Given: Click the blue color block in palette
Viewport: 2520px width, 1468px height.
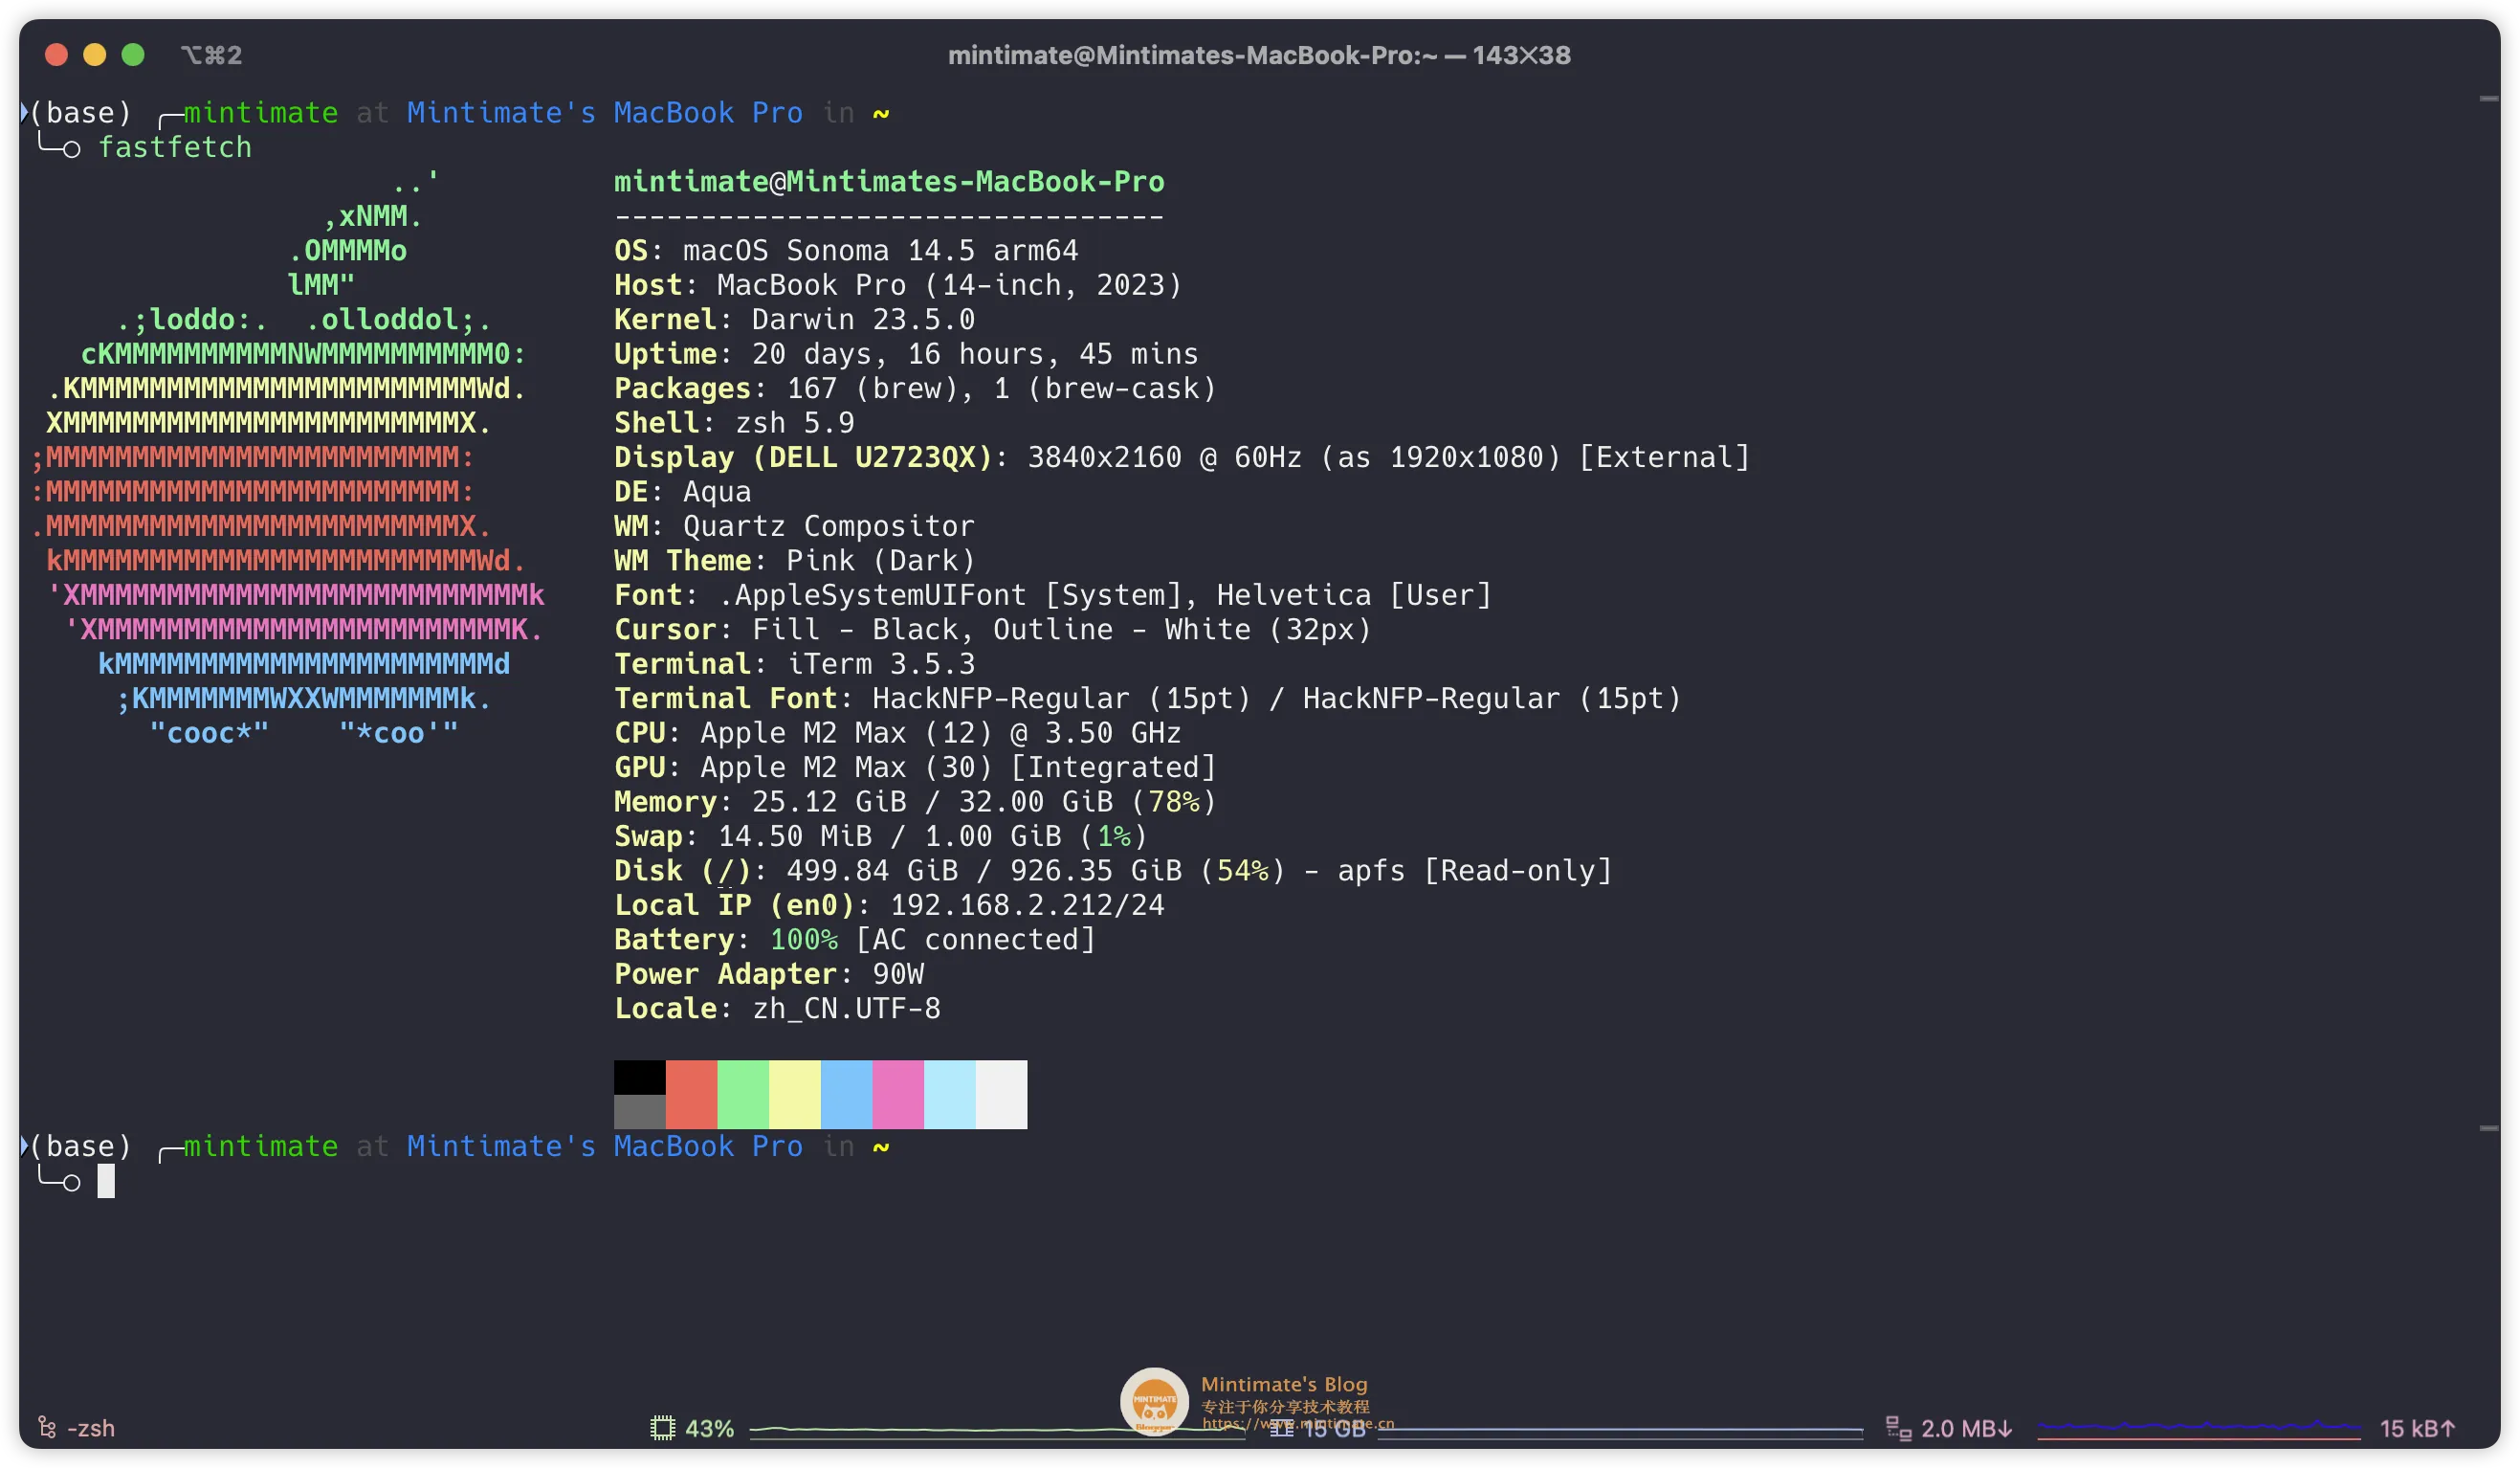Looking at the screenshot, I should [x=847, y=1094].
